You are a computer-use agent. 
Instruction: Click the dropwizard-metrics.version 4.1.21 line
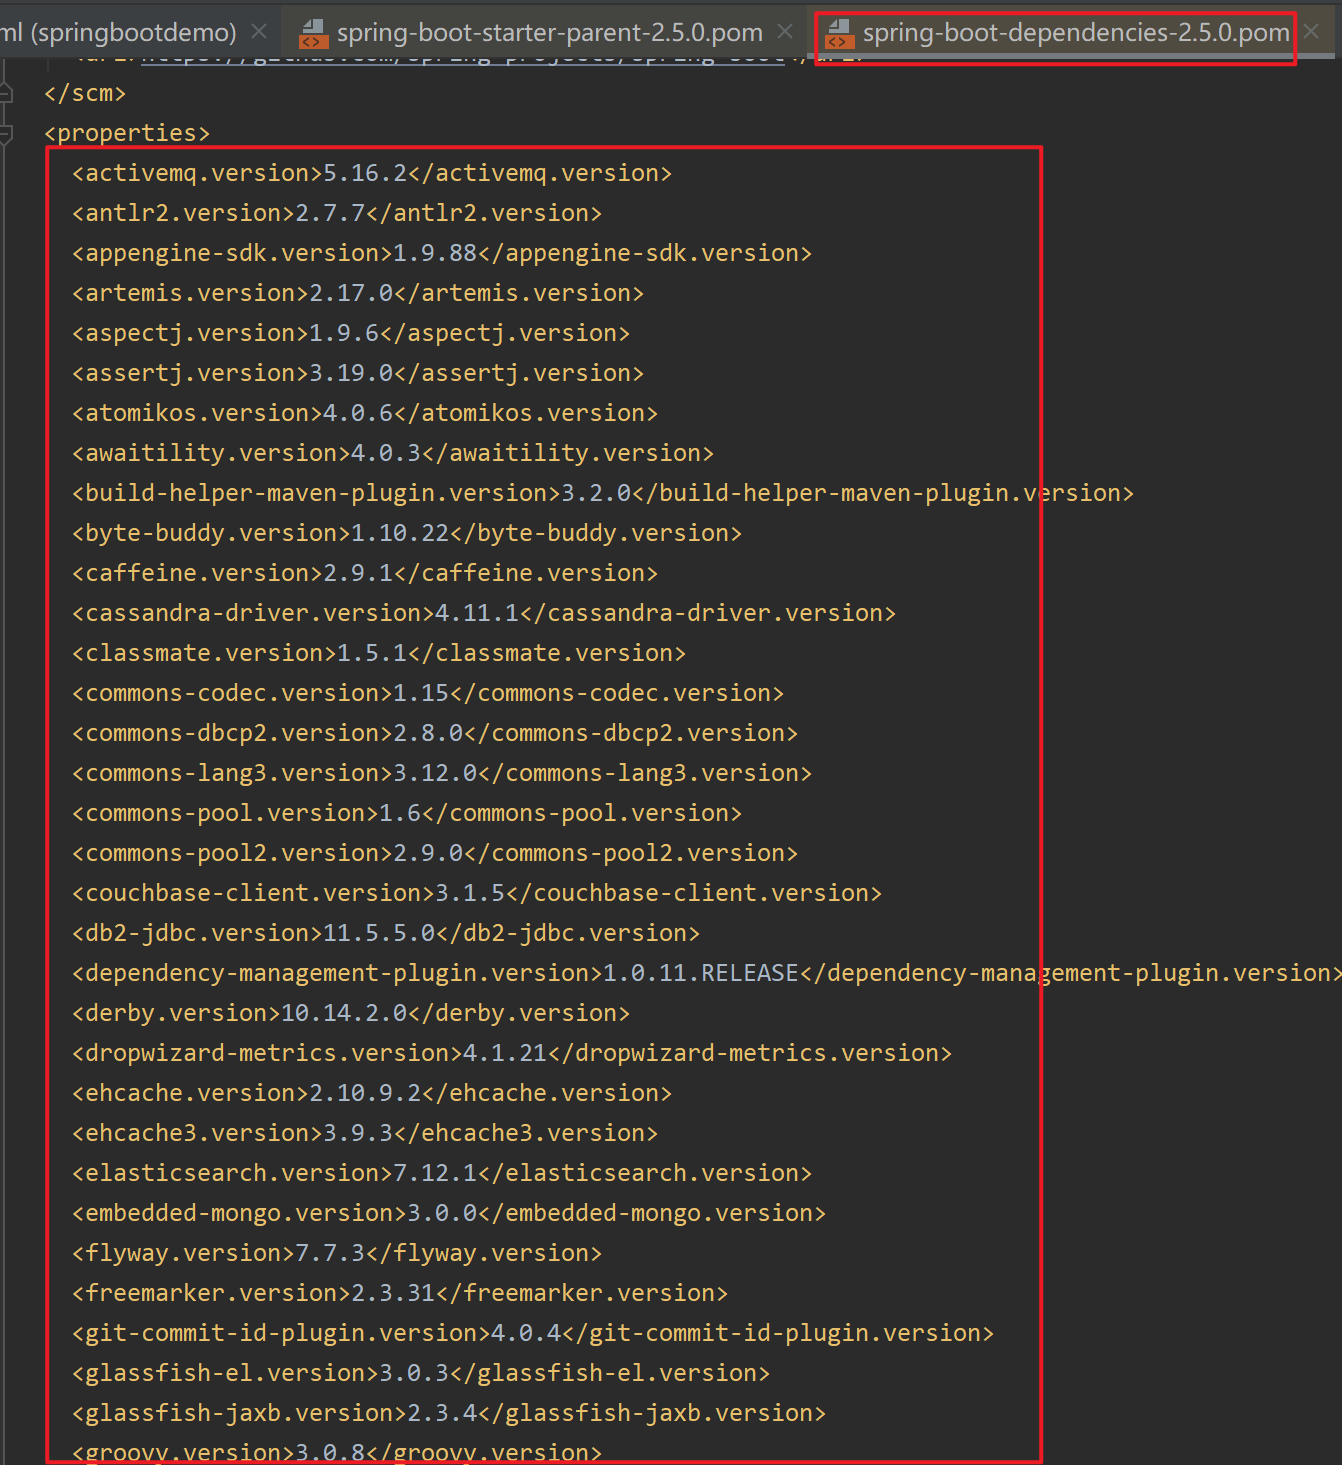(x=512, y=1053)
